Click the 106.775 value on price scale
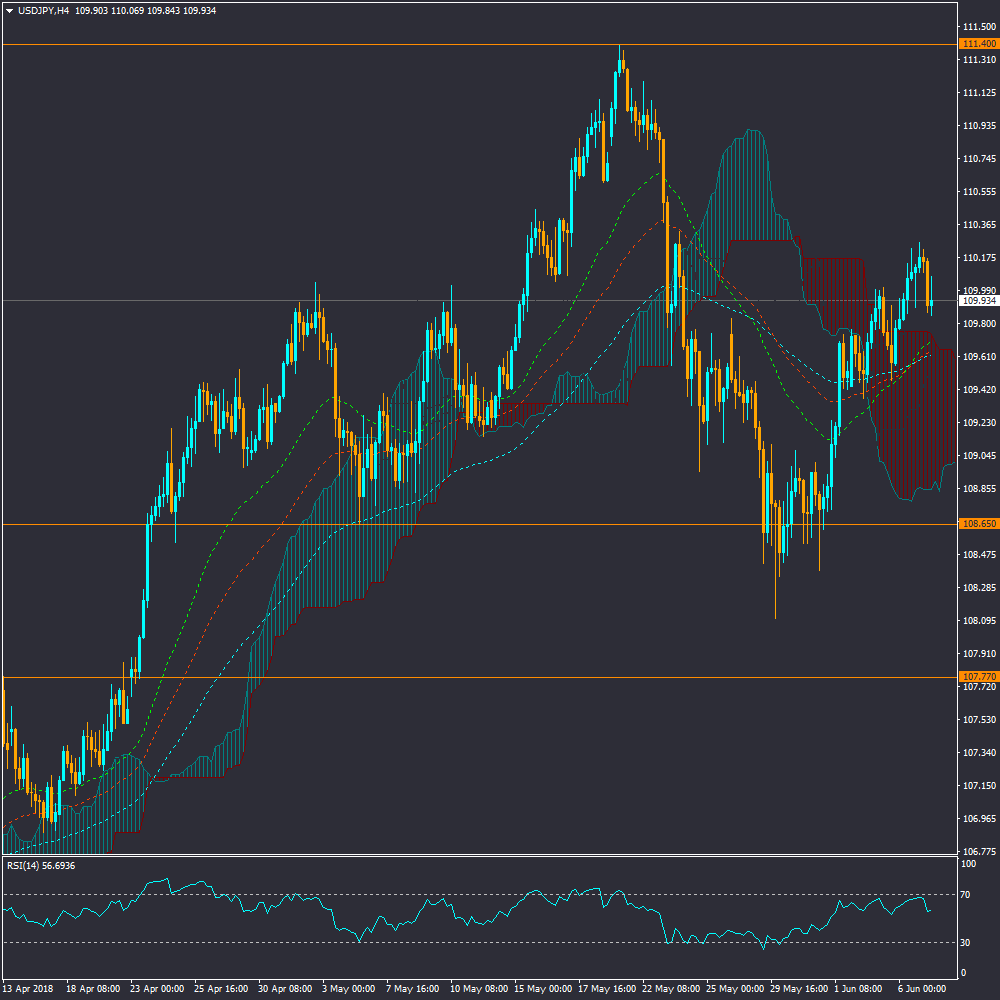This screenshot has height=1000, width=1000. (x=978, y=852)
